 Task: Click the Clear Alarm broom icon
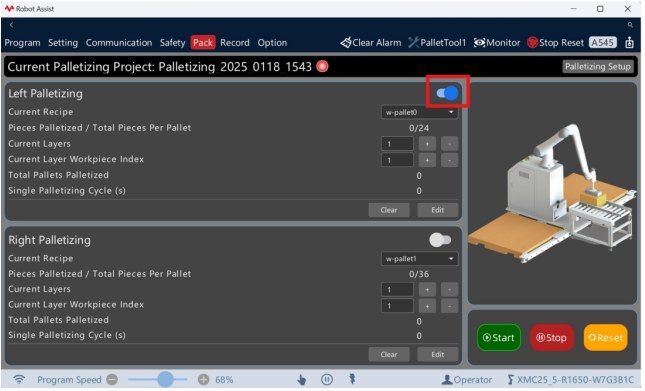point(347,43)
